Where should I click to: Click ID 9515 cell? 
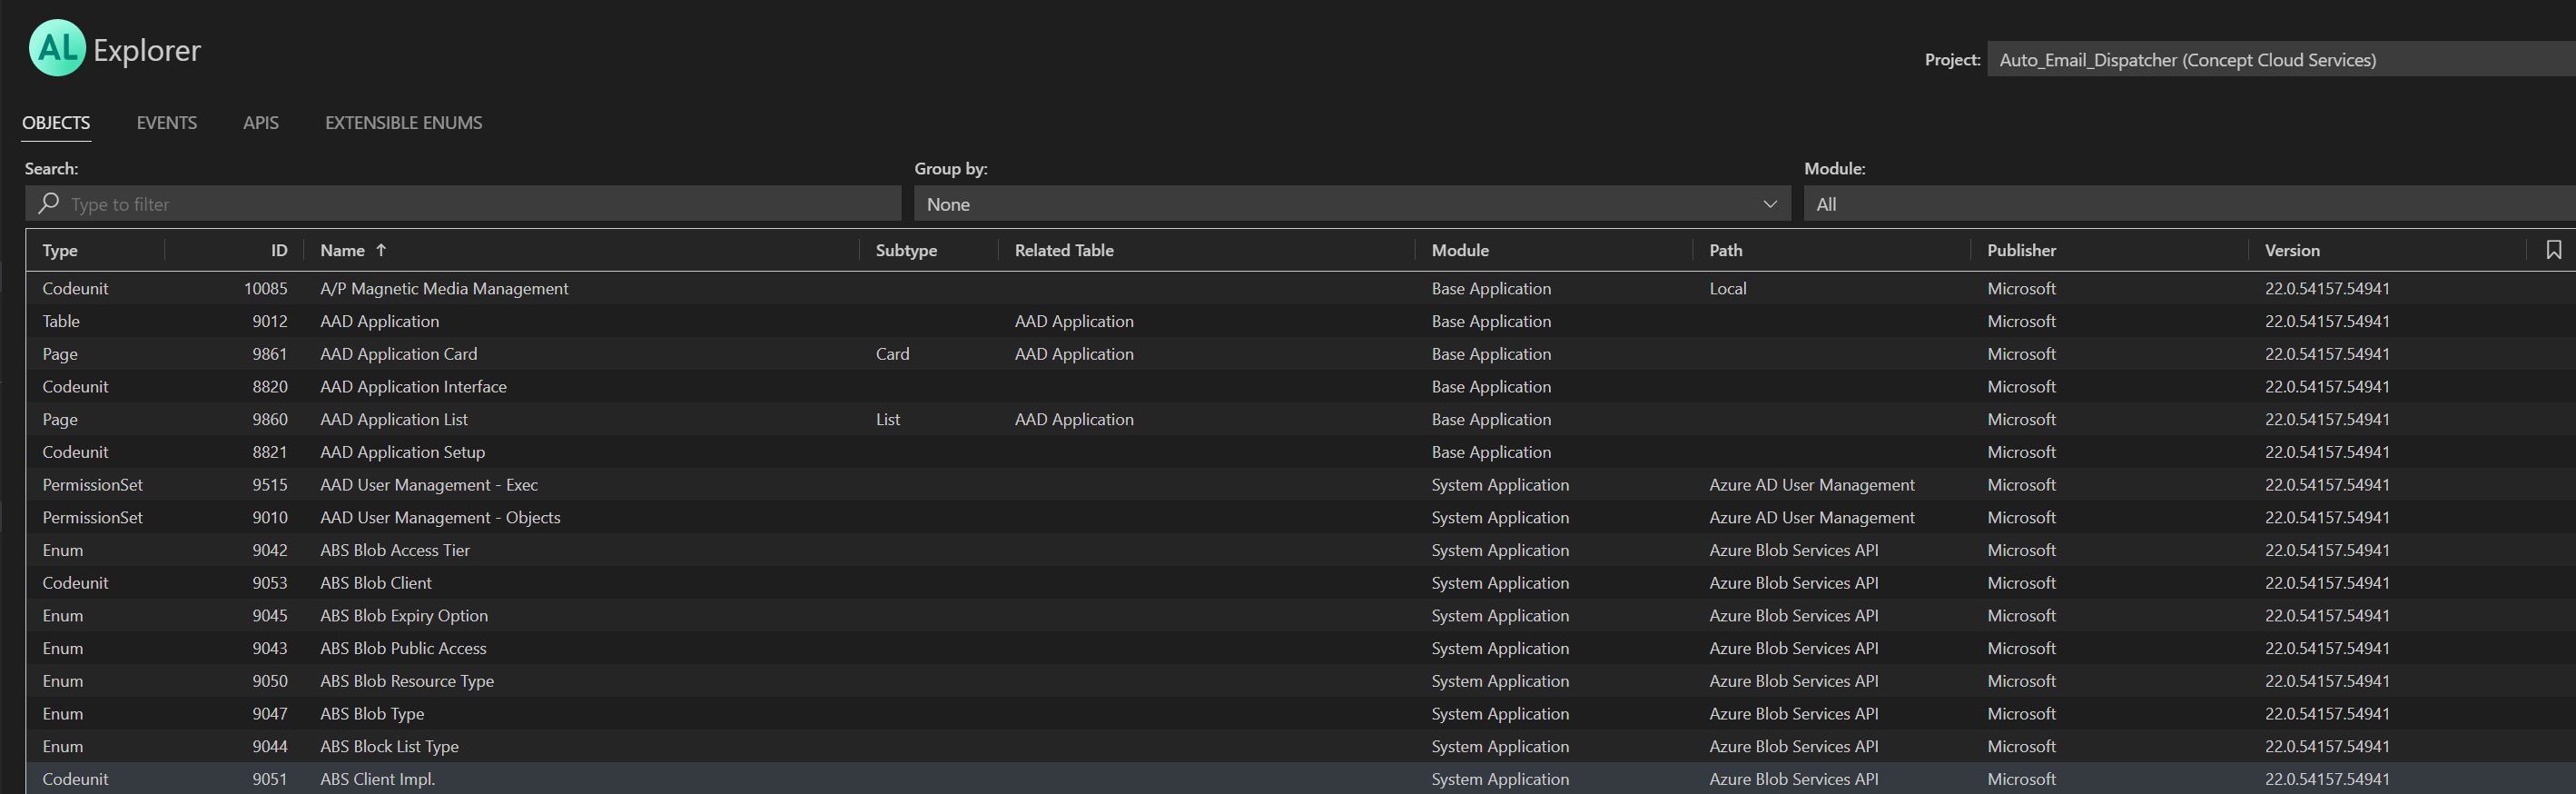click(270, 485)
